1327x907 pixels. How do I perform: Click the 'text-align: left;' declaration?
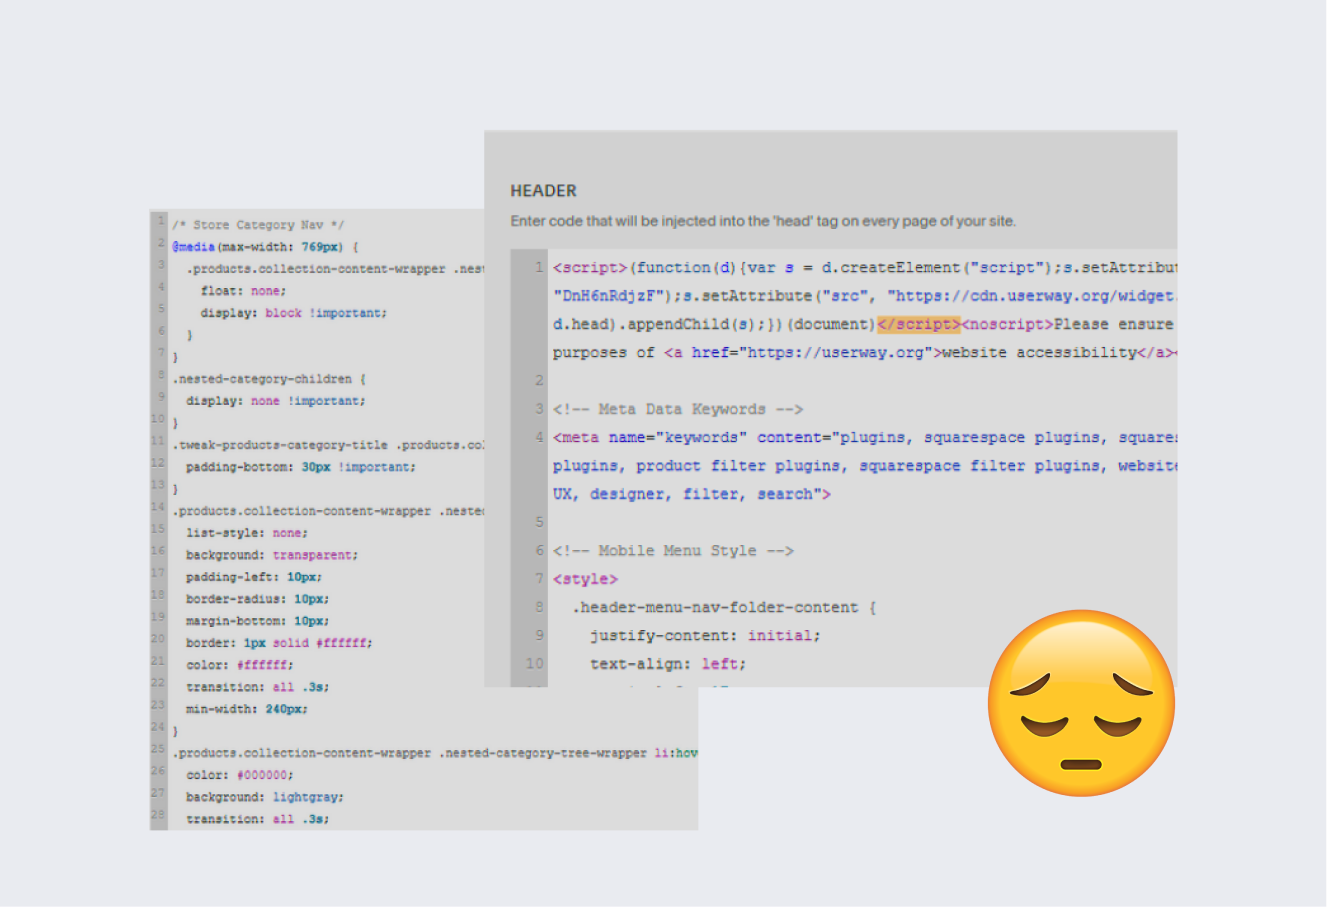tap(668, 664)
